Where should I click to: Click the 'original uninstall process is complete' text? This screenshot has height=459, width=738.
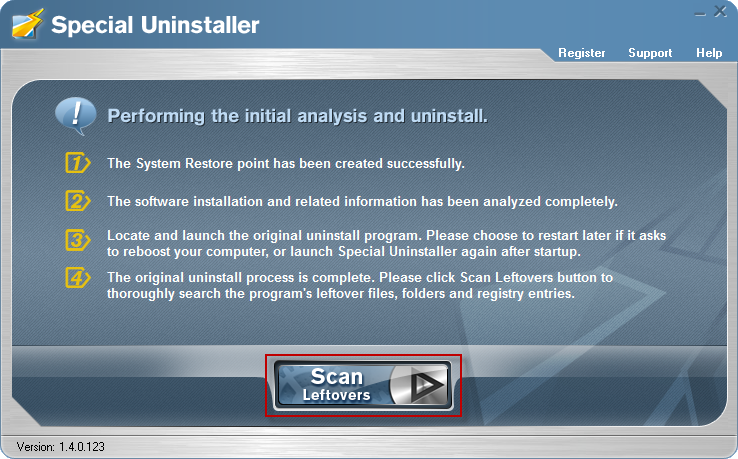click(x=360, y=285)
